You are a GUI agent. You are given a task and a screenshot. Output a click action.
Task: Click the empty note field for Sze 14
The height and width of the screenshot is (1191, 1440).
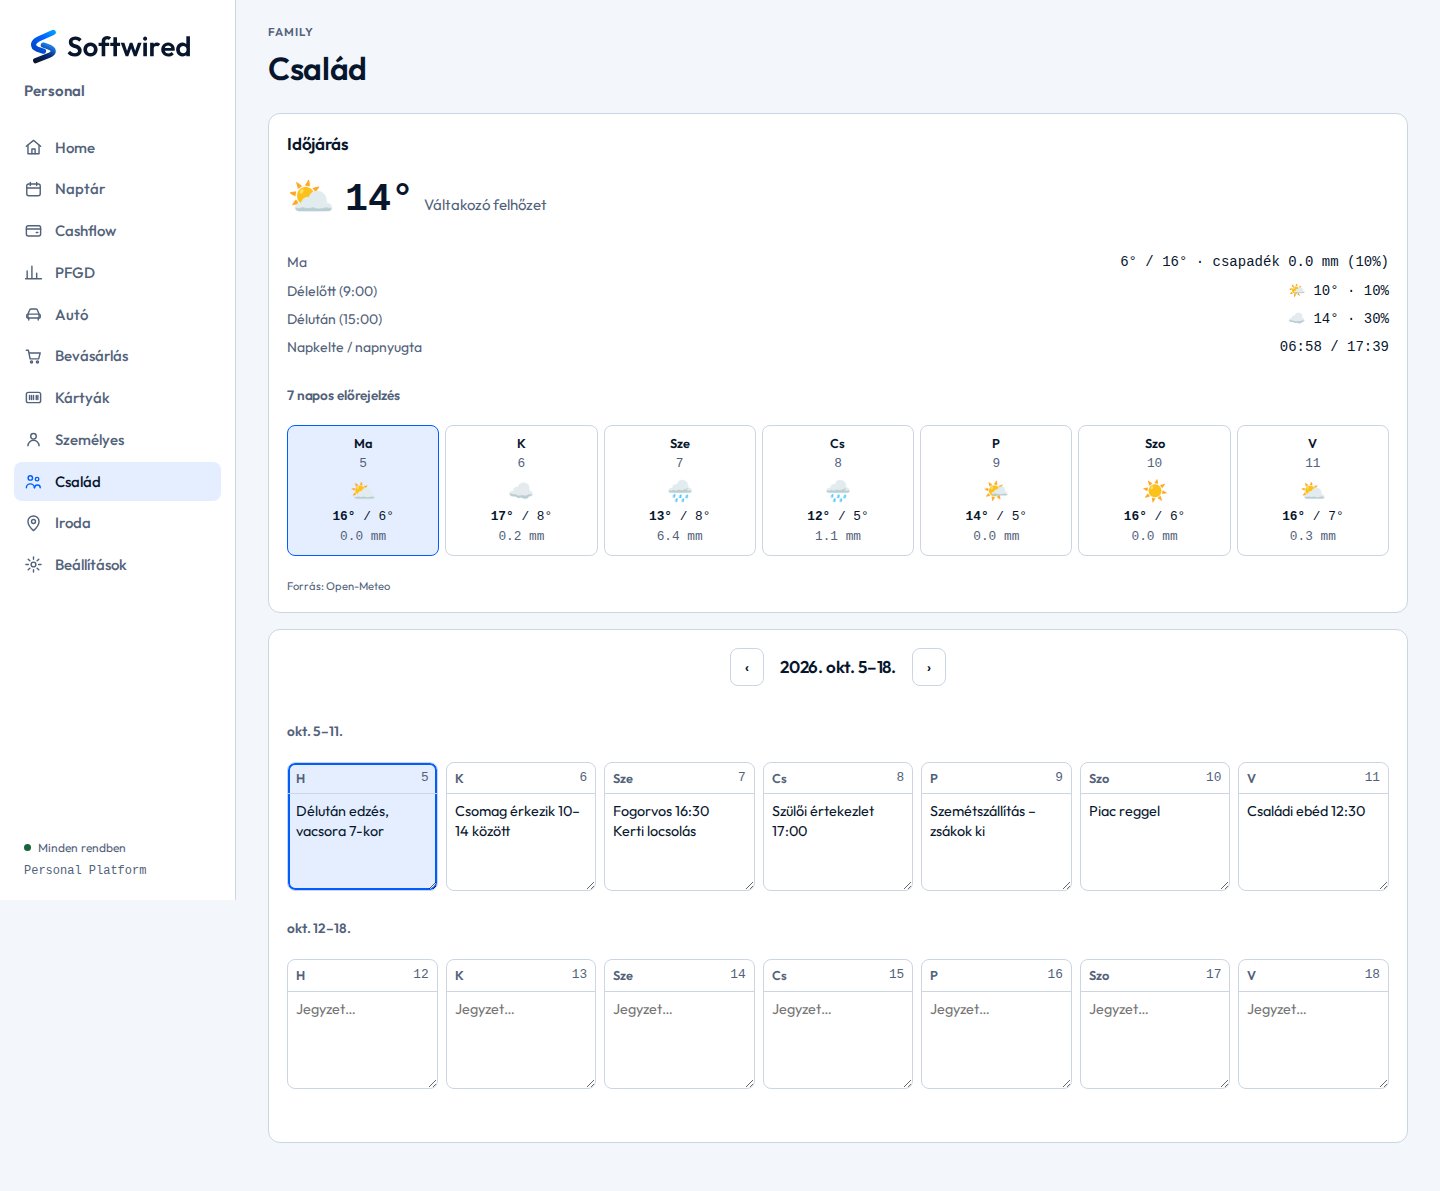coord(680,1039)
